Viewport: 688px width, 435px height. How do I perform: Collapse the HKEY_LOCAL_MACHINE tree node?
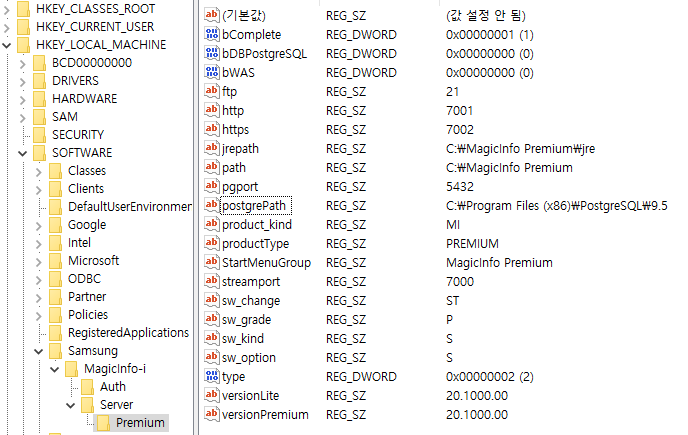pyautogui.click(x=6, y=45)
